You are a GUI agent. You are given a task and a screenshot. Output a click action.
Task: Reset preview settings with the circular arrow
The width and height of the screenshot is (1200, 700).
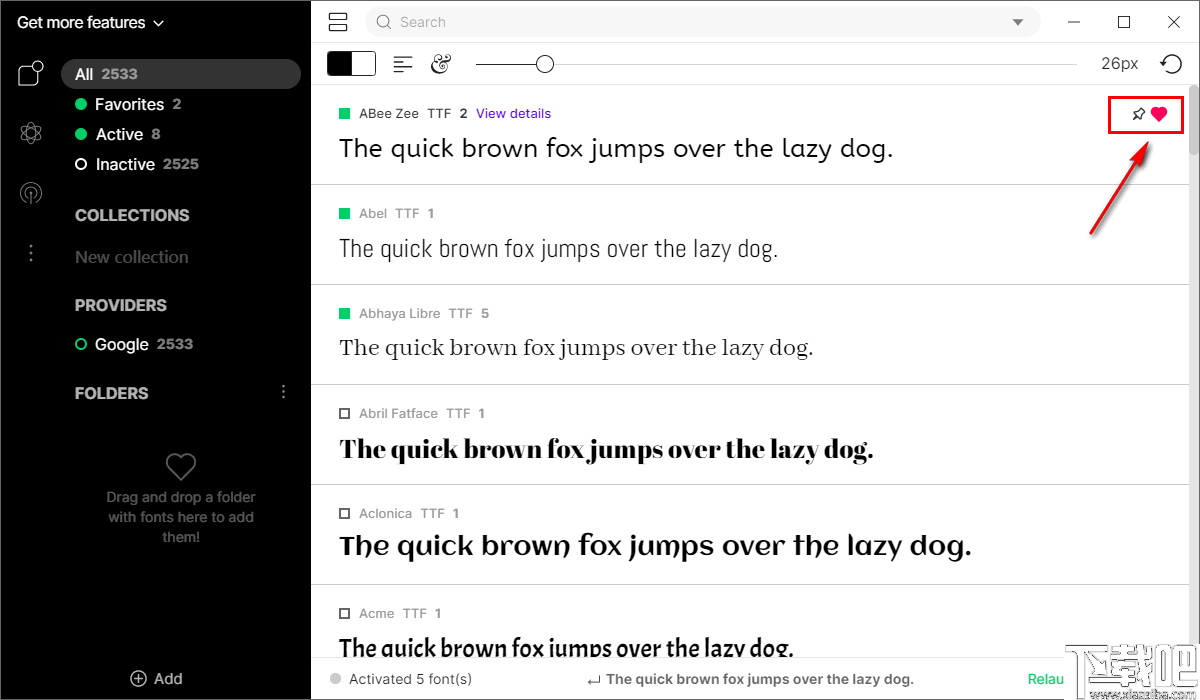tap(1170, 64)
